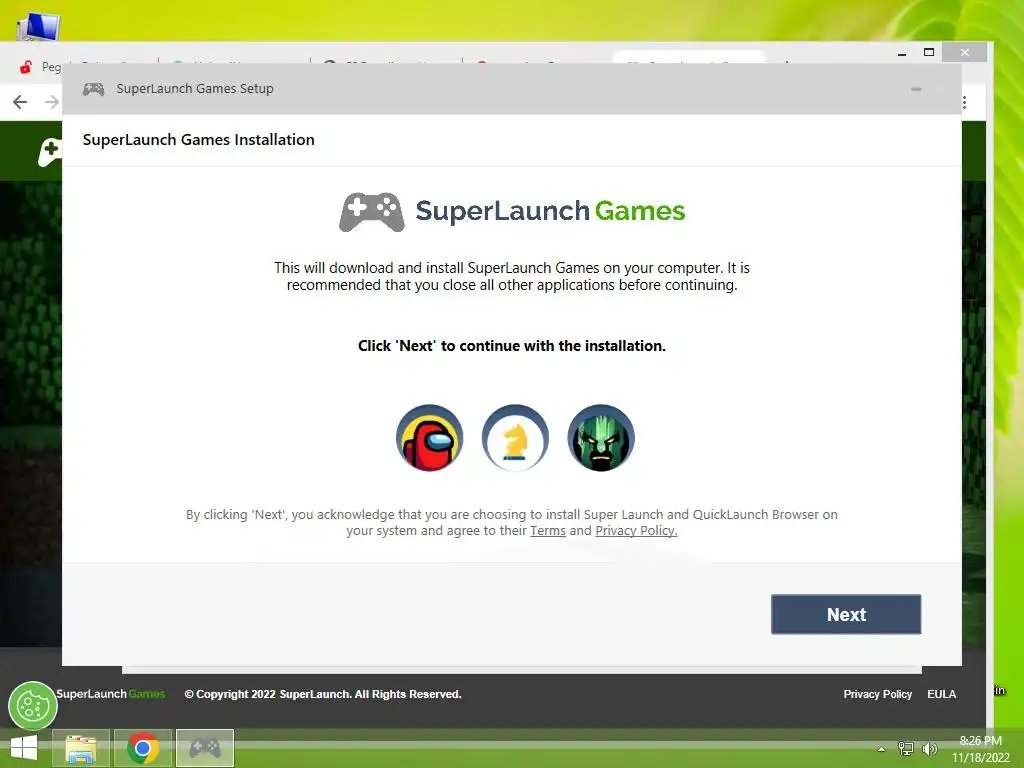Click Privacy Policy in webpage footer
Screen dimensions: 1024x768
[x=877, y=694]
